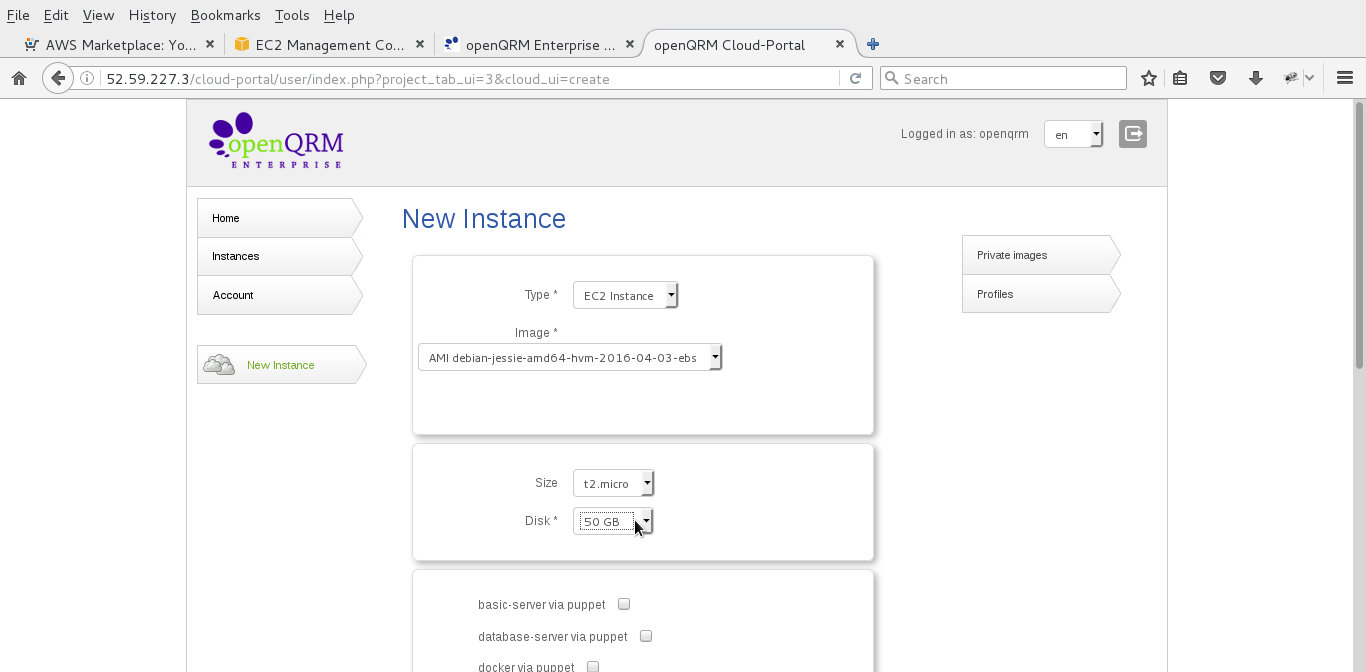Screen dimensions: 1366x672
Task: Log out using the exit icon
Action: 1133,133
